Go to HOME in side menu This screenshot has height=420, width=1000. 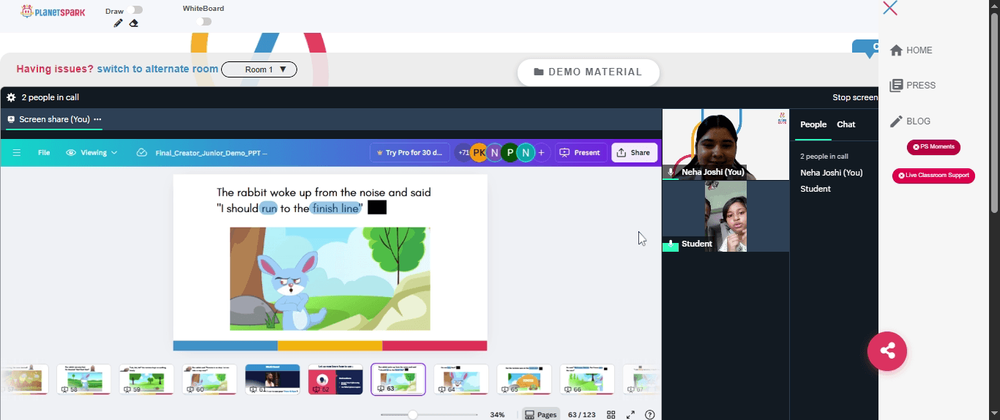[911, 50]
